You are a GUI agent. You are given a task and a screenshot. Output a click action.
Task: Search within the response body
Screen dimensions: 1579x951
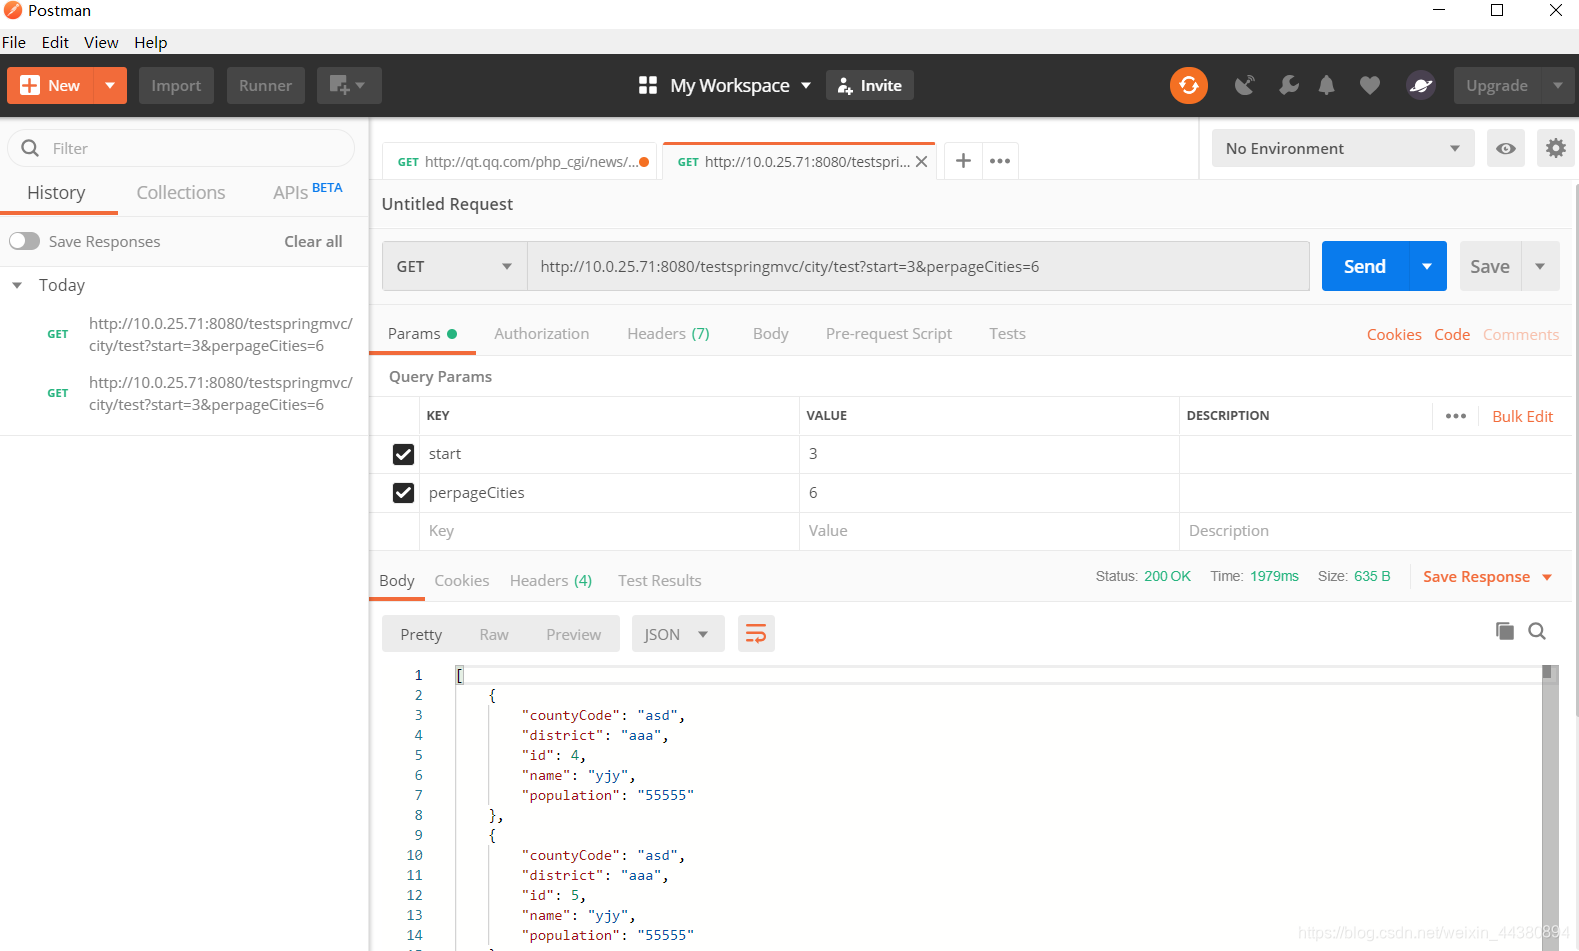1537,631
